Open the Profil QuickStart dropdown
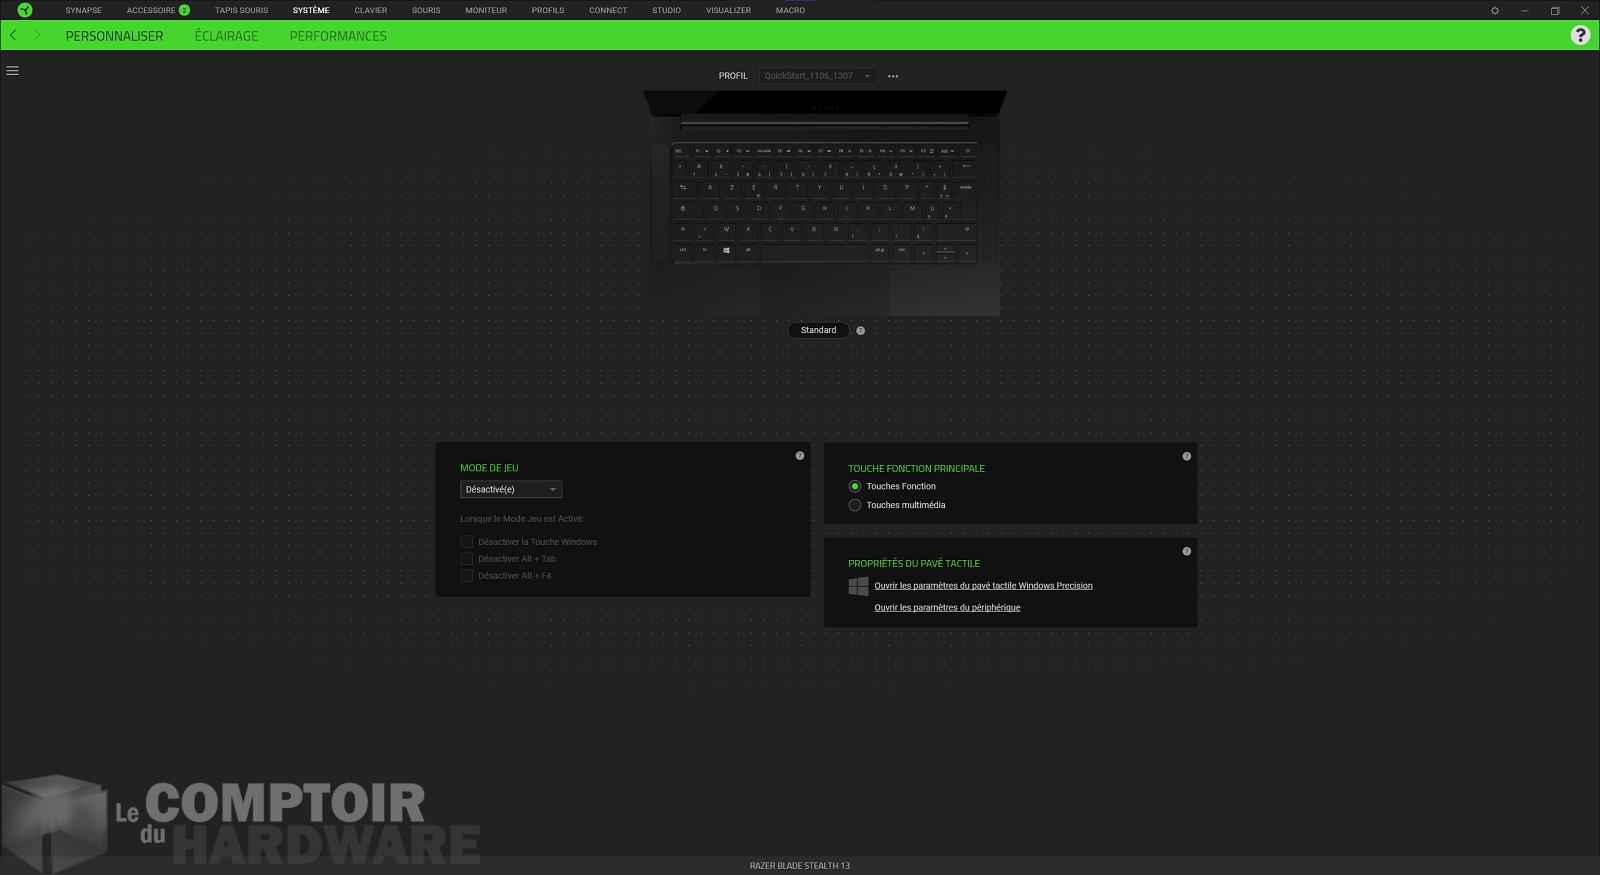Image resolution: width=1600 pixels, height=875 pixels. tap(817, 76)
